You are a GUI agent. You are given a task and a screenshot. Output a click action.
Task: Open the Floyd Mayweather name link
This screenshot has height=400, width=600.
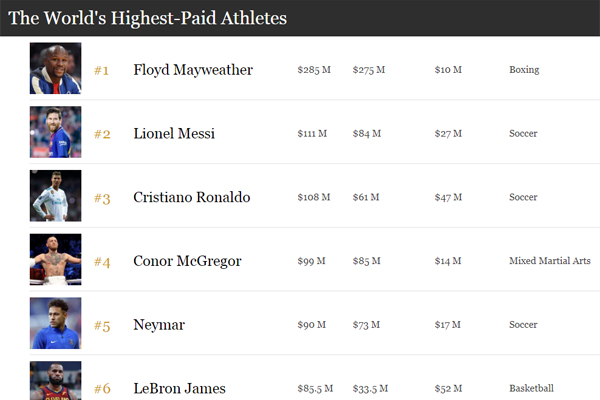(x=193, y=70)
